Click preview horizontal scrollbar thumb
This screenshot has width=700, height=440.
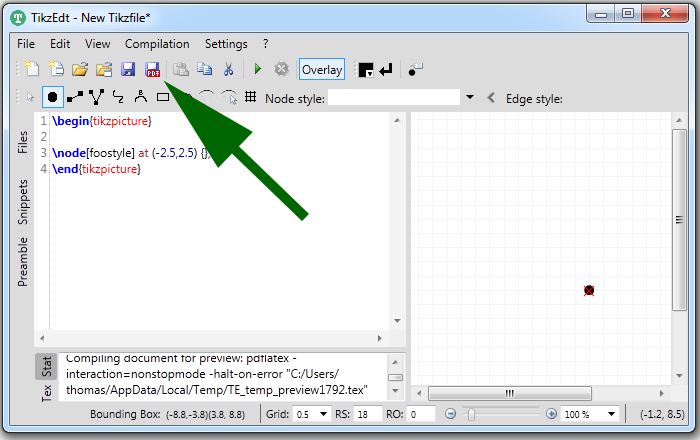(510, 393)
